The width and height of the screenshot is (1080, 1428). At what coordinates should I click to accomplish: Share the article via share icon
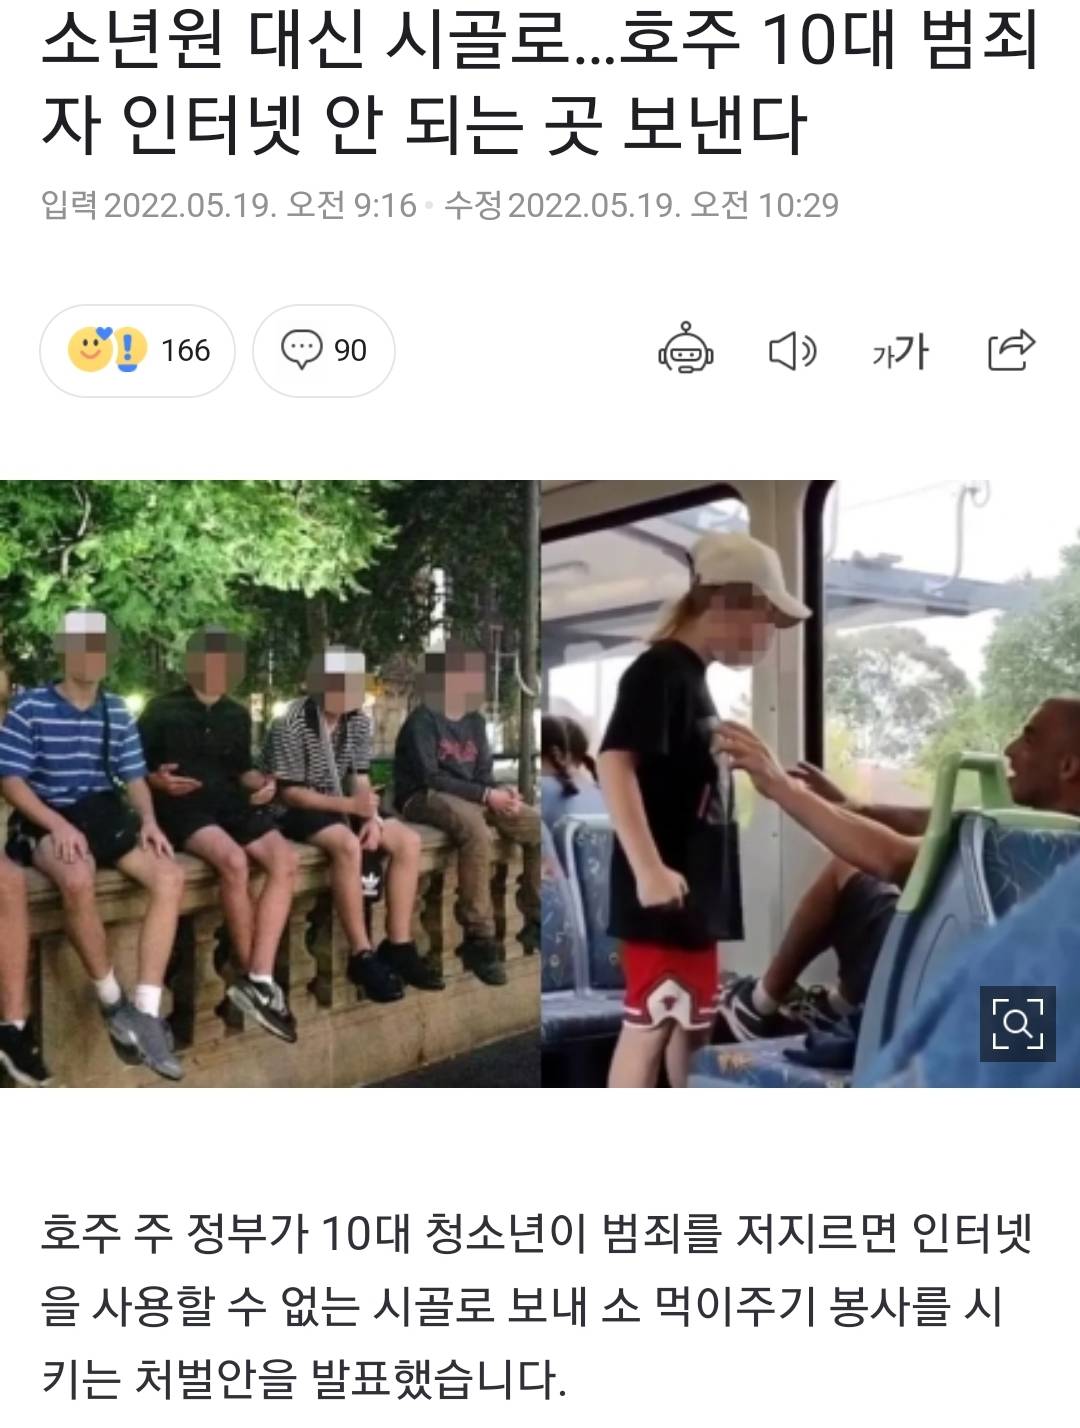click(x=1011, y=349)
